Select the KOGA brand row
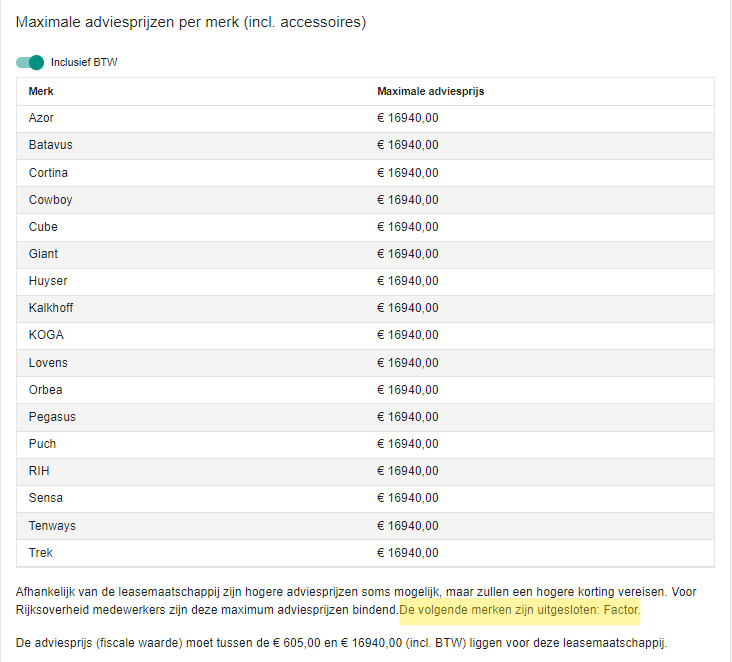732x662 pixels. pos(365,336)
